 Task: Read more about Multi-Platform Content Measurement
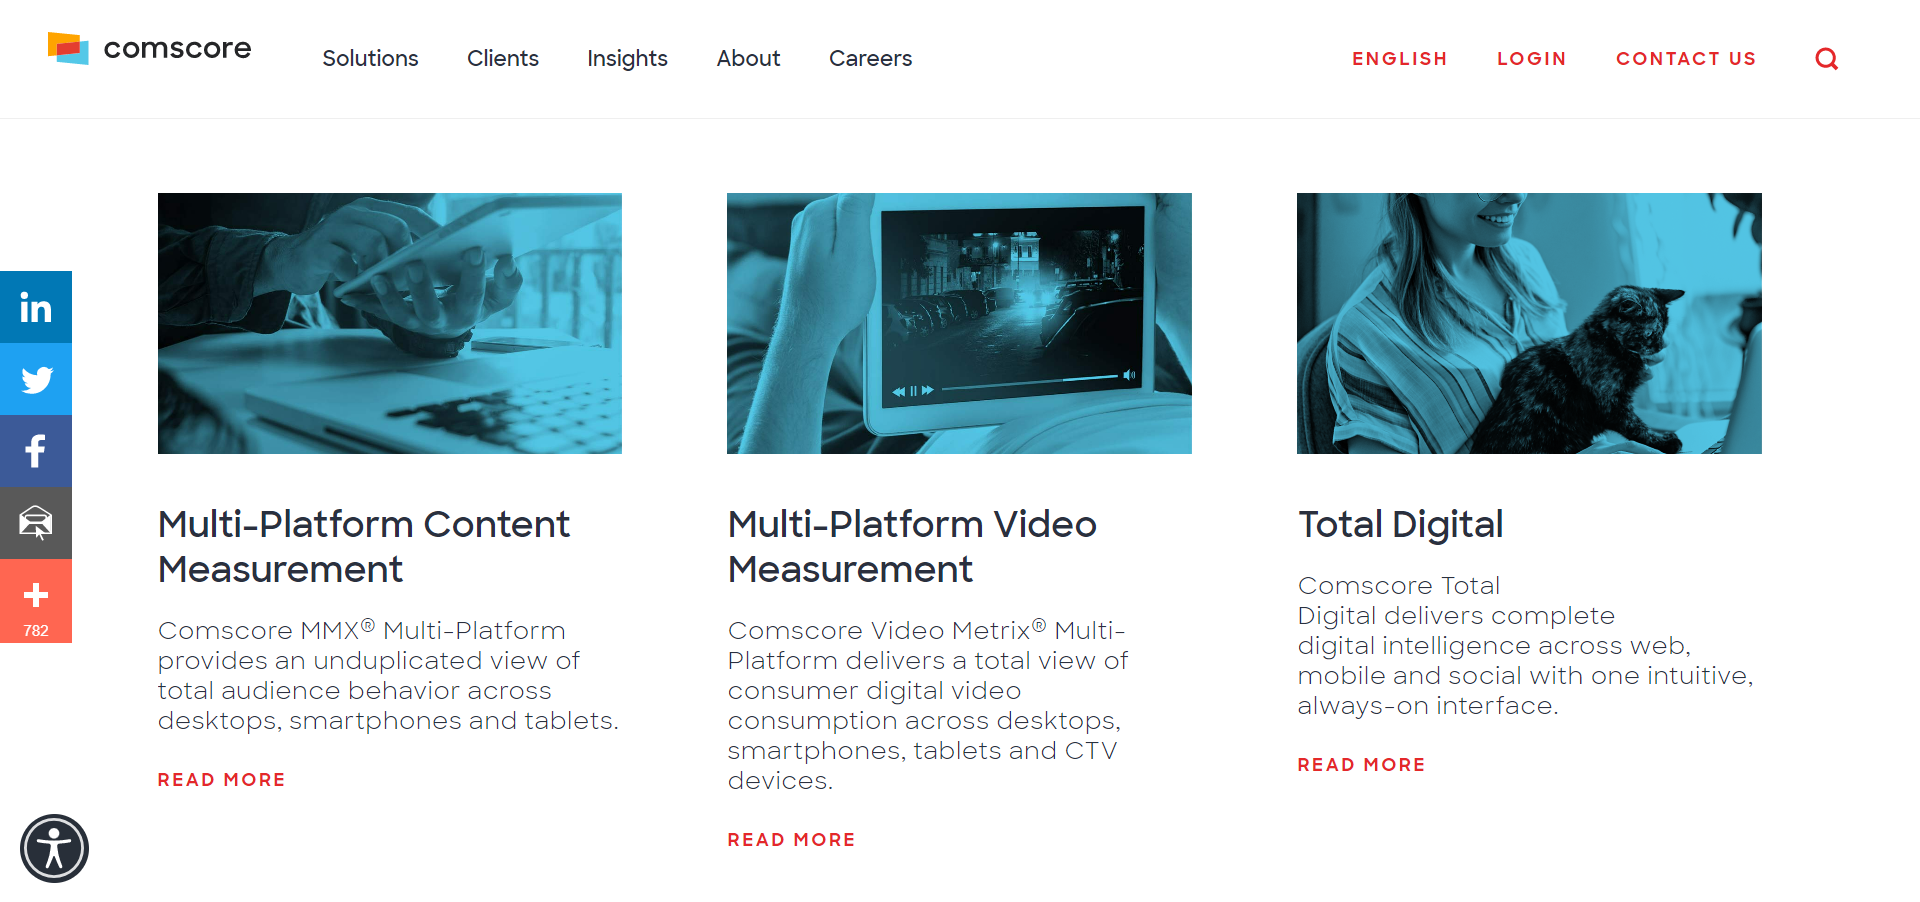pos(222,780)
